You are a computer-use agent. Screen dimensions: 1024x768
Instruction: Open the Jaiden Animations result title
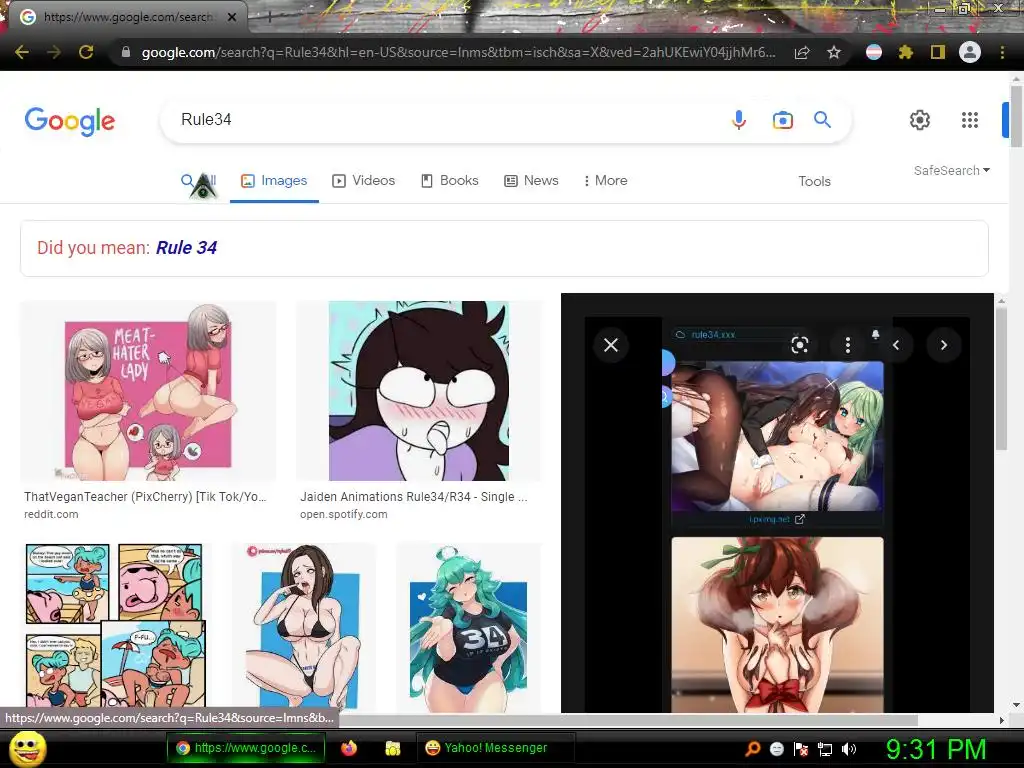[x=413, y=496]
